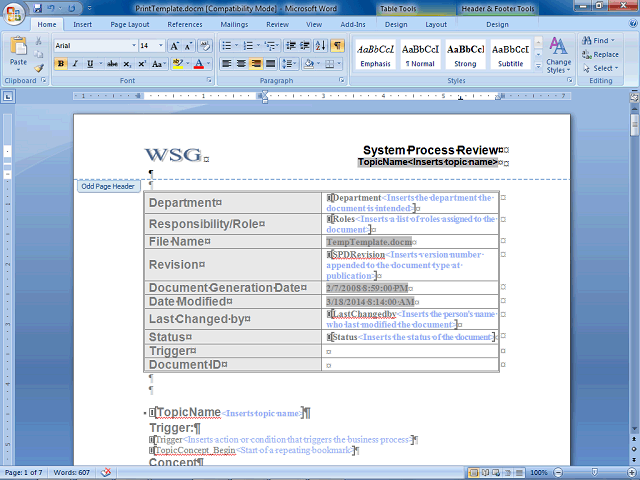This screenshot has height=480, width=640.
Task: Click Replace button
Action: click(x=600, y=54)
